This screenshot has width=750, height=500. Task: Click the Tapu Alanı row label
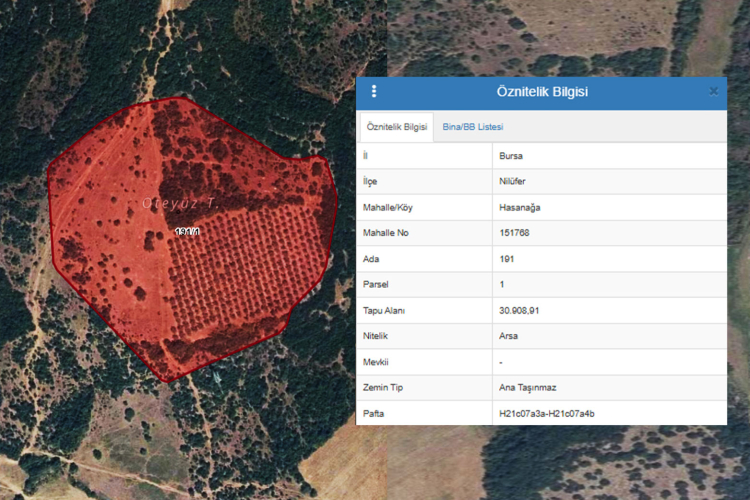(x=384, y=311)
